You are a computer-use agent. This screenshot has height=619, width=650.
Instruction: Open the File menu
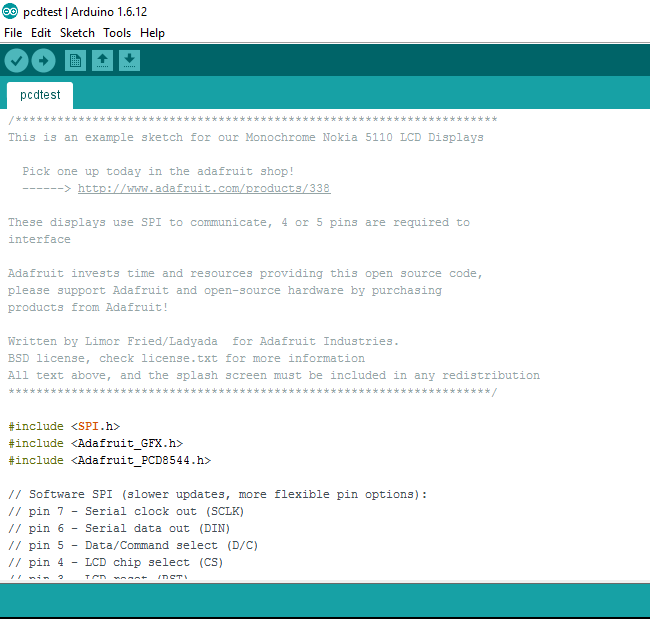[x=13, y=33]
